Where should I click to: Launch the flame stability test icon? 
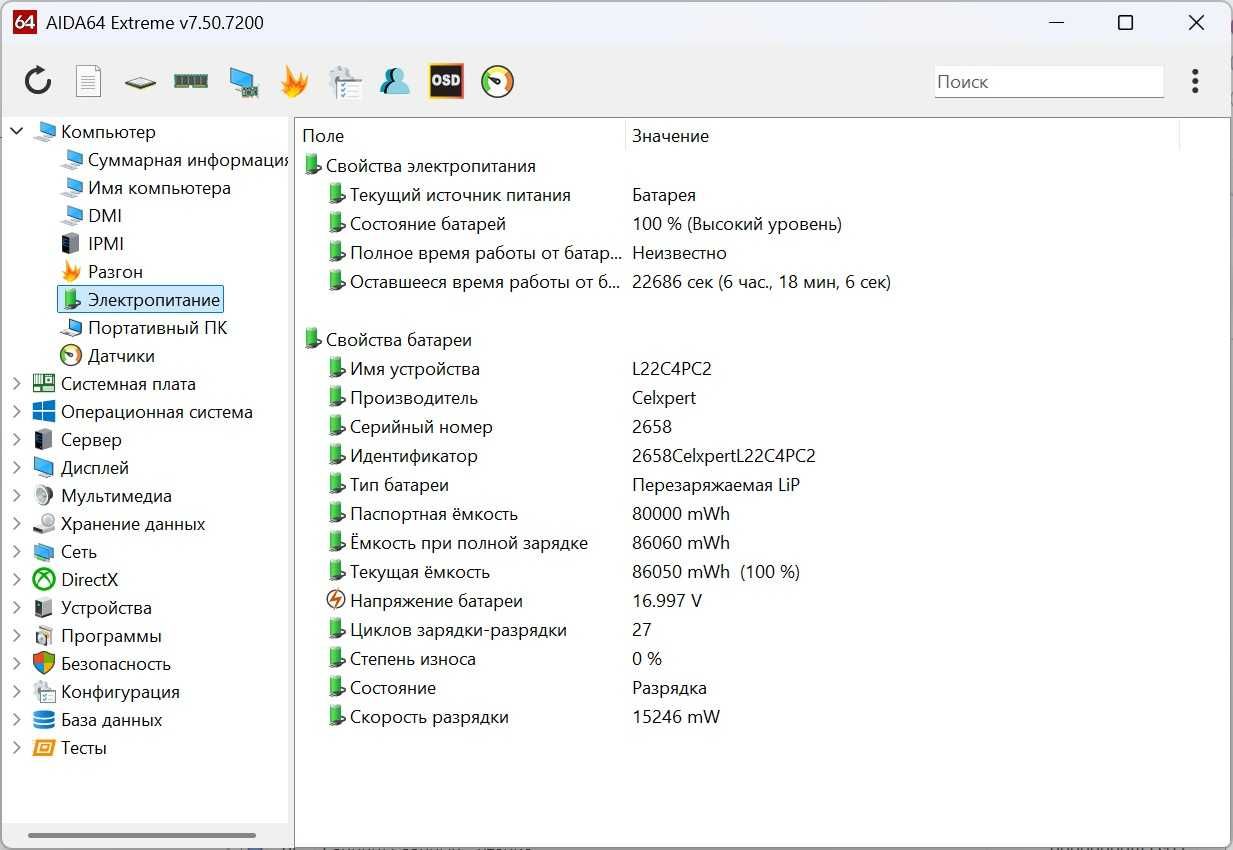294,81
